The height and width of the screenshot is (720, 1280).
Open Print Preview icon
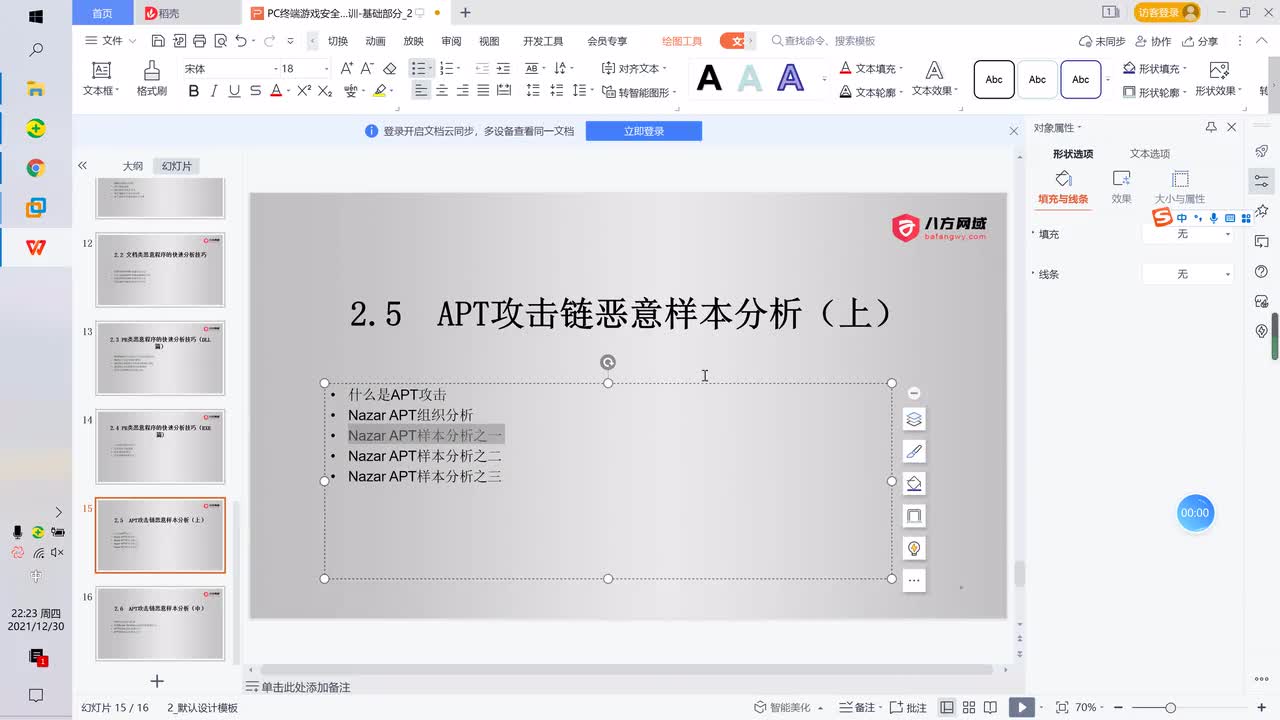[x=219, y=41]
